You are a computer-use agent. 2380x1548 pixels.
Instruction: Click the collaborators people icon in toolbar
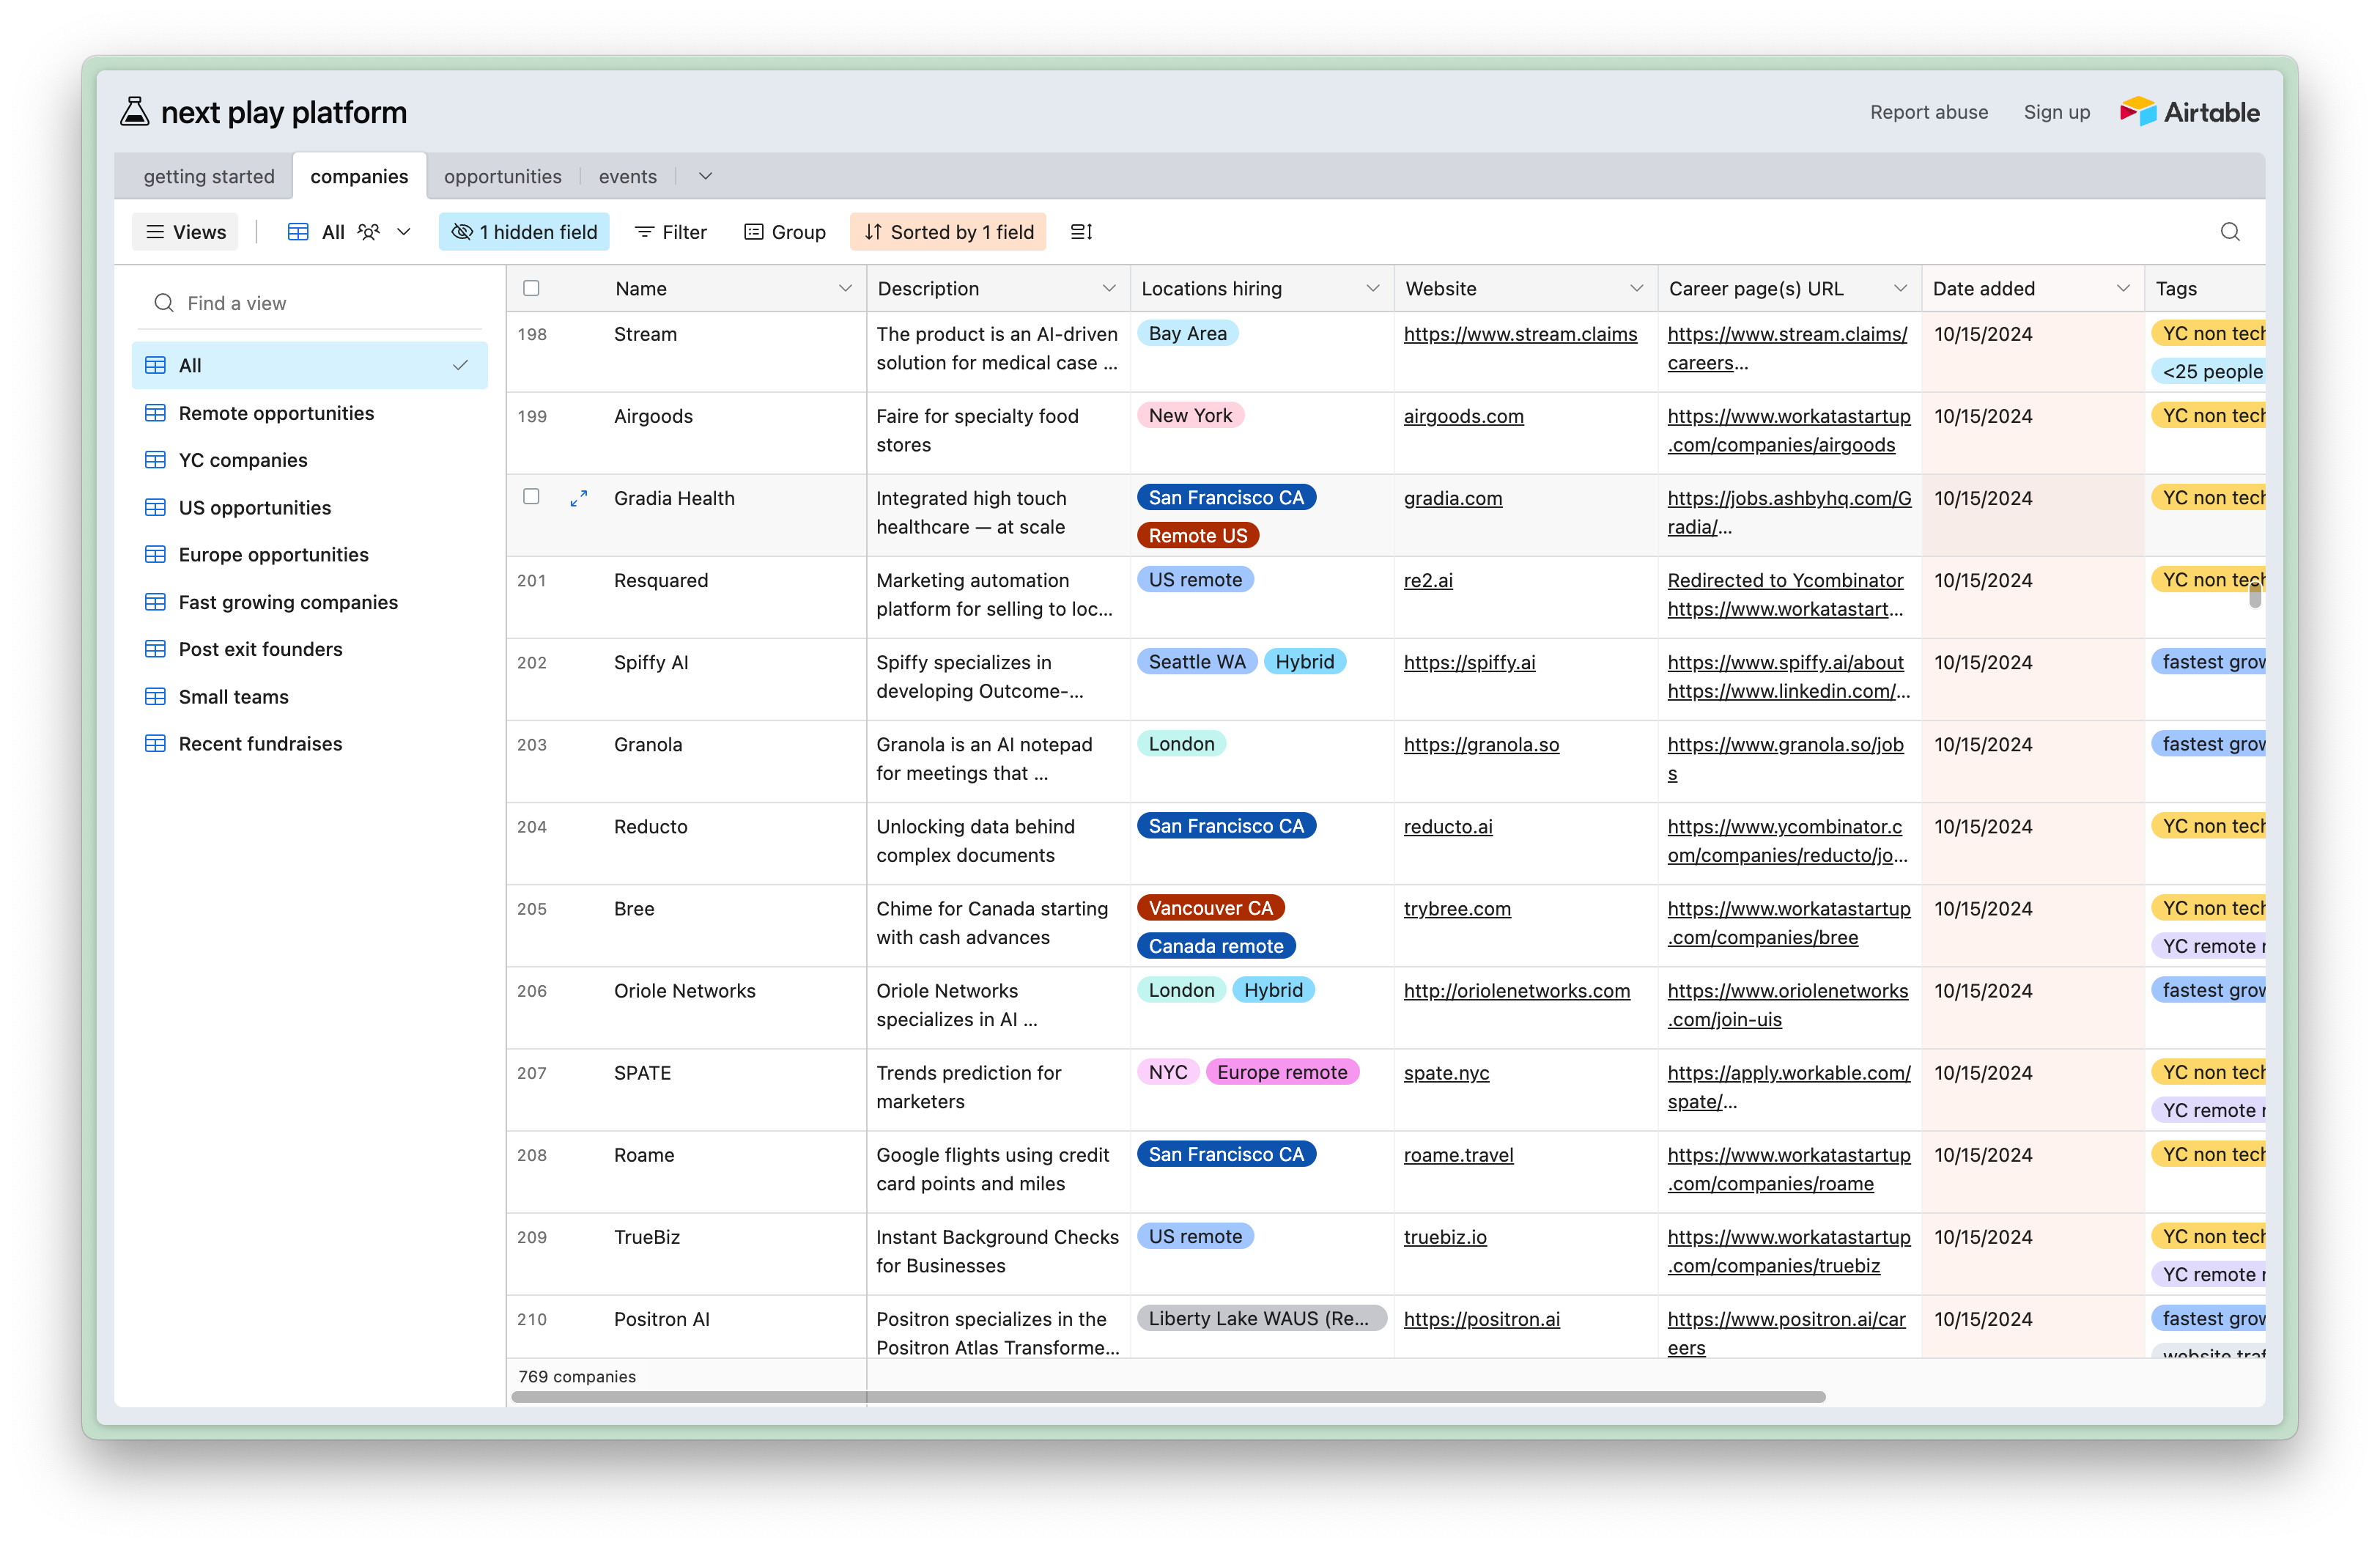coord(369,232)
